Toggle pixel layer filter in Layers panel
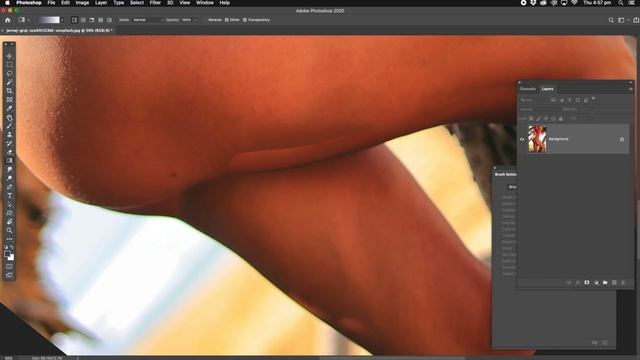Image resolution: width=640 pixels, height=360 pixels. coord(553,100)
